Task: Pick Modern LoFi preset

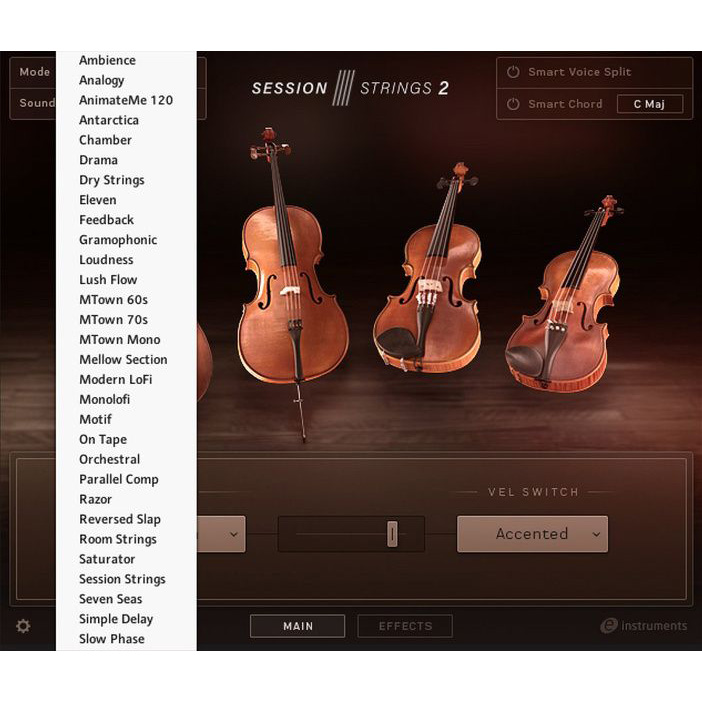Action: pyautogui.click(x=116, y=380)
